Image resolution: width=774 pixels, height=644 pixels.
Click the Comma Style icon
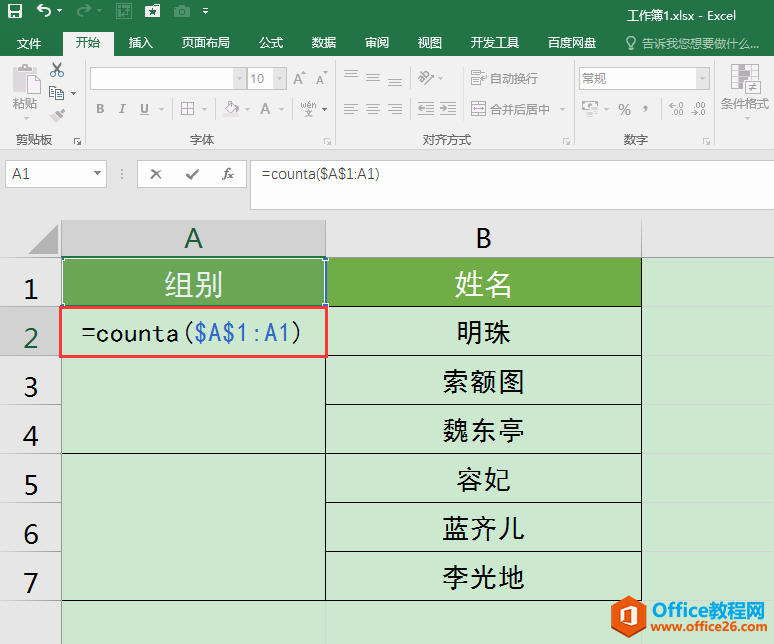pyautogui.click(x=645, y=109)
